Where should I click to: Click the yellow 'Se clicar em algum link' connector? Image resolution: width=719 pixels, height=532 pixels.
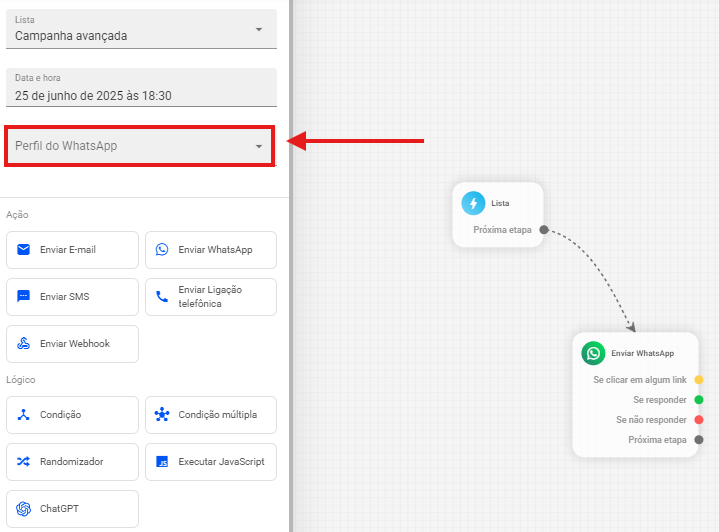pyautogui.click(x=699, y=380)
